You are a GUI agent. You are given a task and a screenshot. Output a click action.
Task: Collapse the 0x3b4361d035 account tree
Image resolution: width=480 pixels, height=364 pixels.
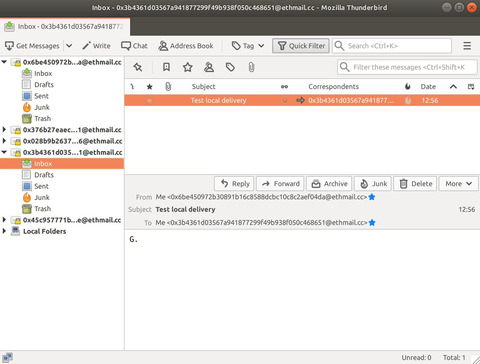[4, 152]
